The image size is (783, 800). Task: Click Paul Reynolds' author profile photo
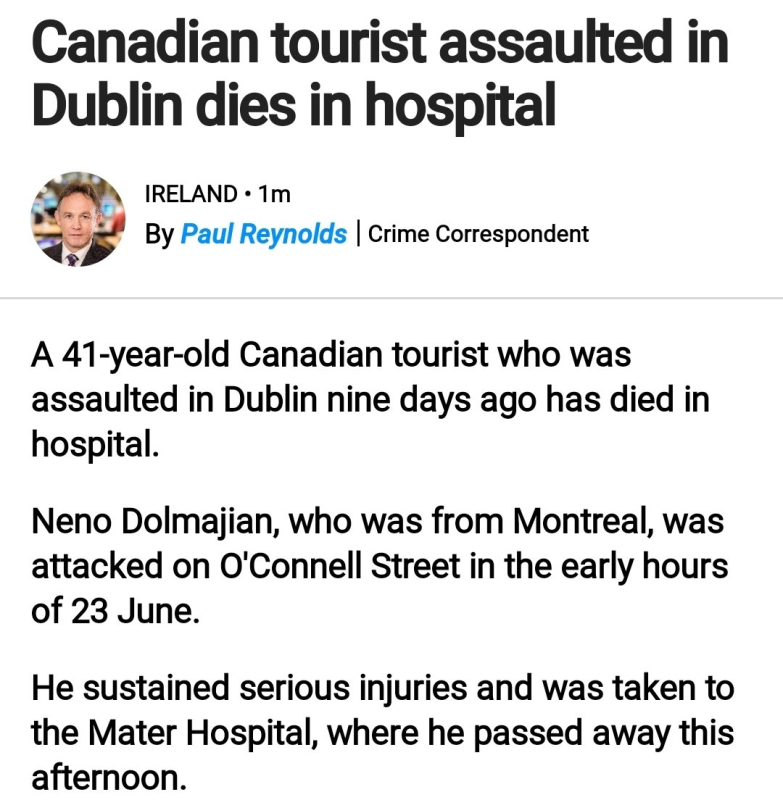click(x=79, y=218)
